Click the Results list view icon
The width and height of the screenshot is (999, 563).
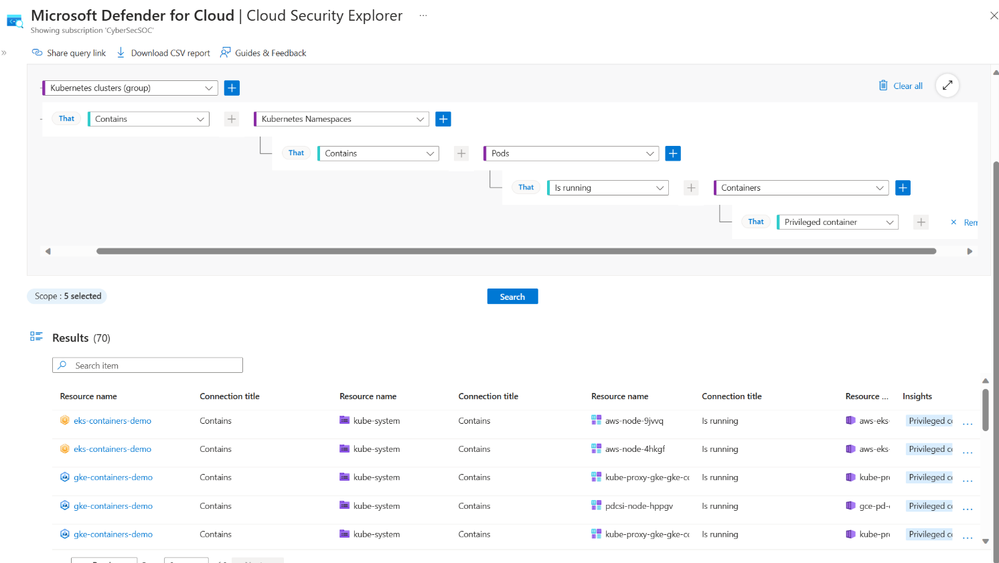pyautogui.click(x=36, y=336)
